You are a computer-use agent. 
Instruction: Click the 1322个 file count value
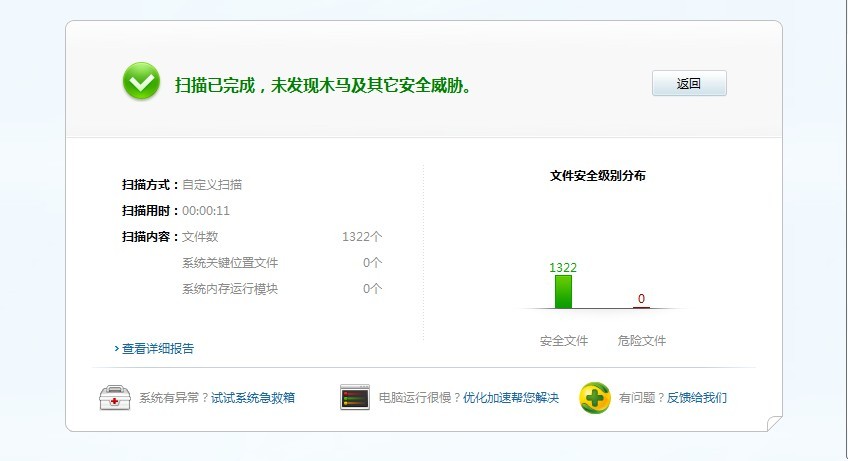362,237
